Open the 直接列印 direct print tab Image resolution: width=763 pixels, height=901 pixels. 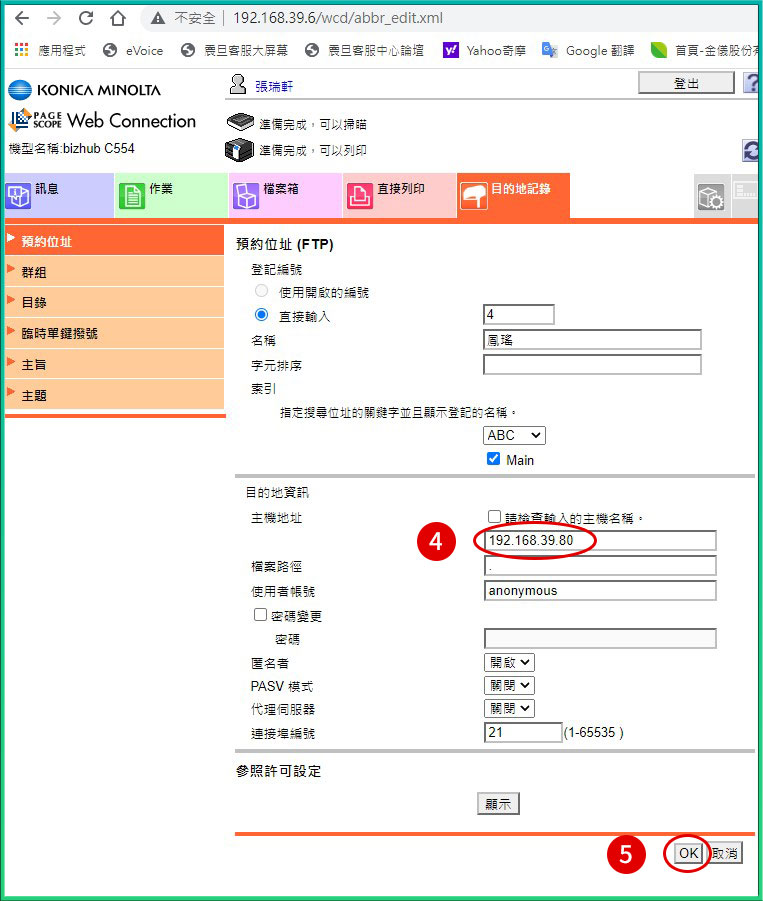click(x=400, y=195)
